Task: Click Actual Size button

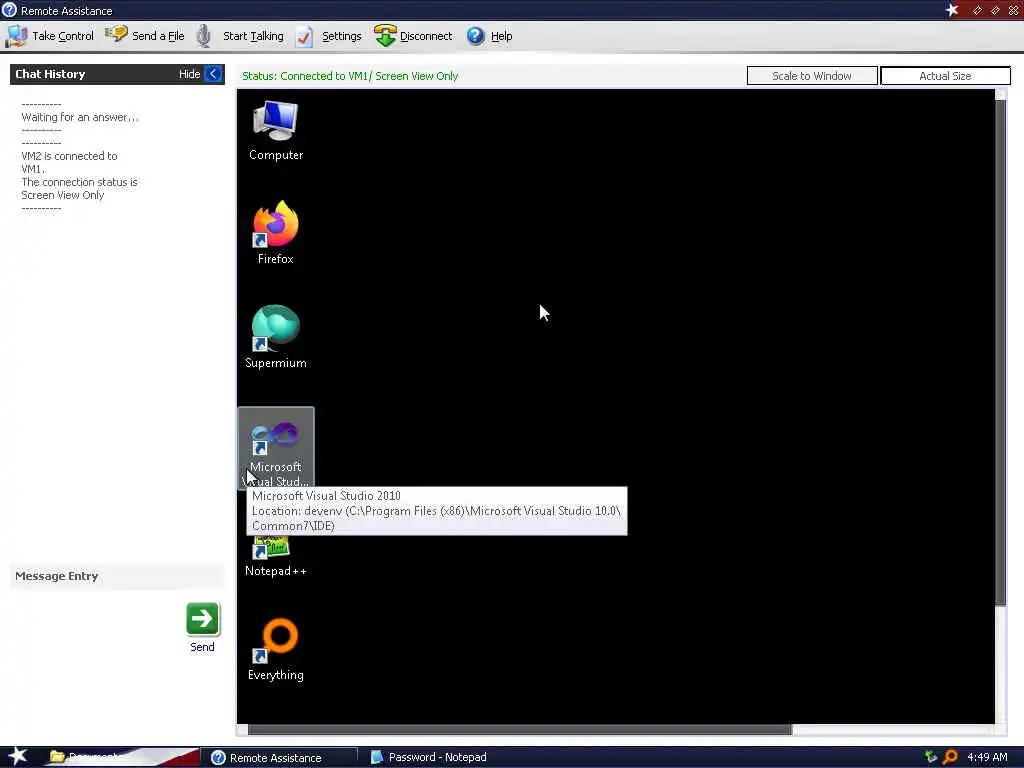Action: point(945,76)
